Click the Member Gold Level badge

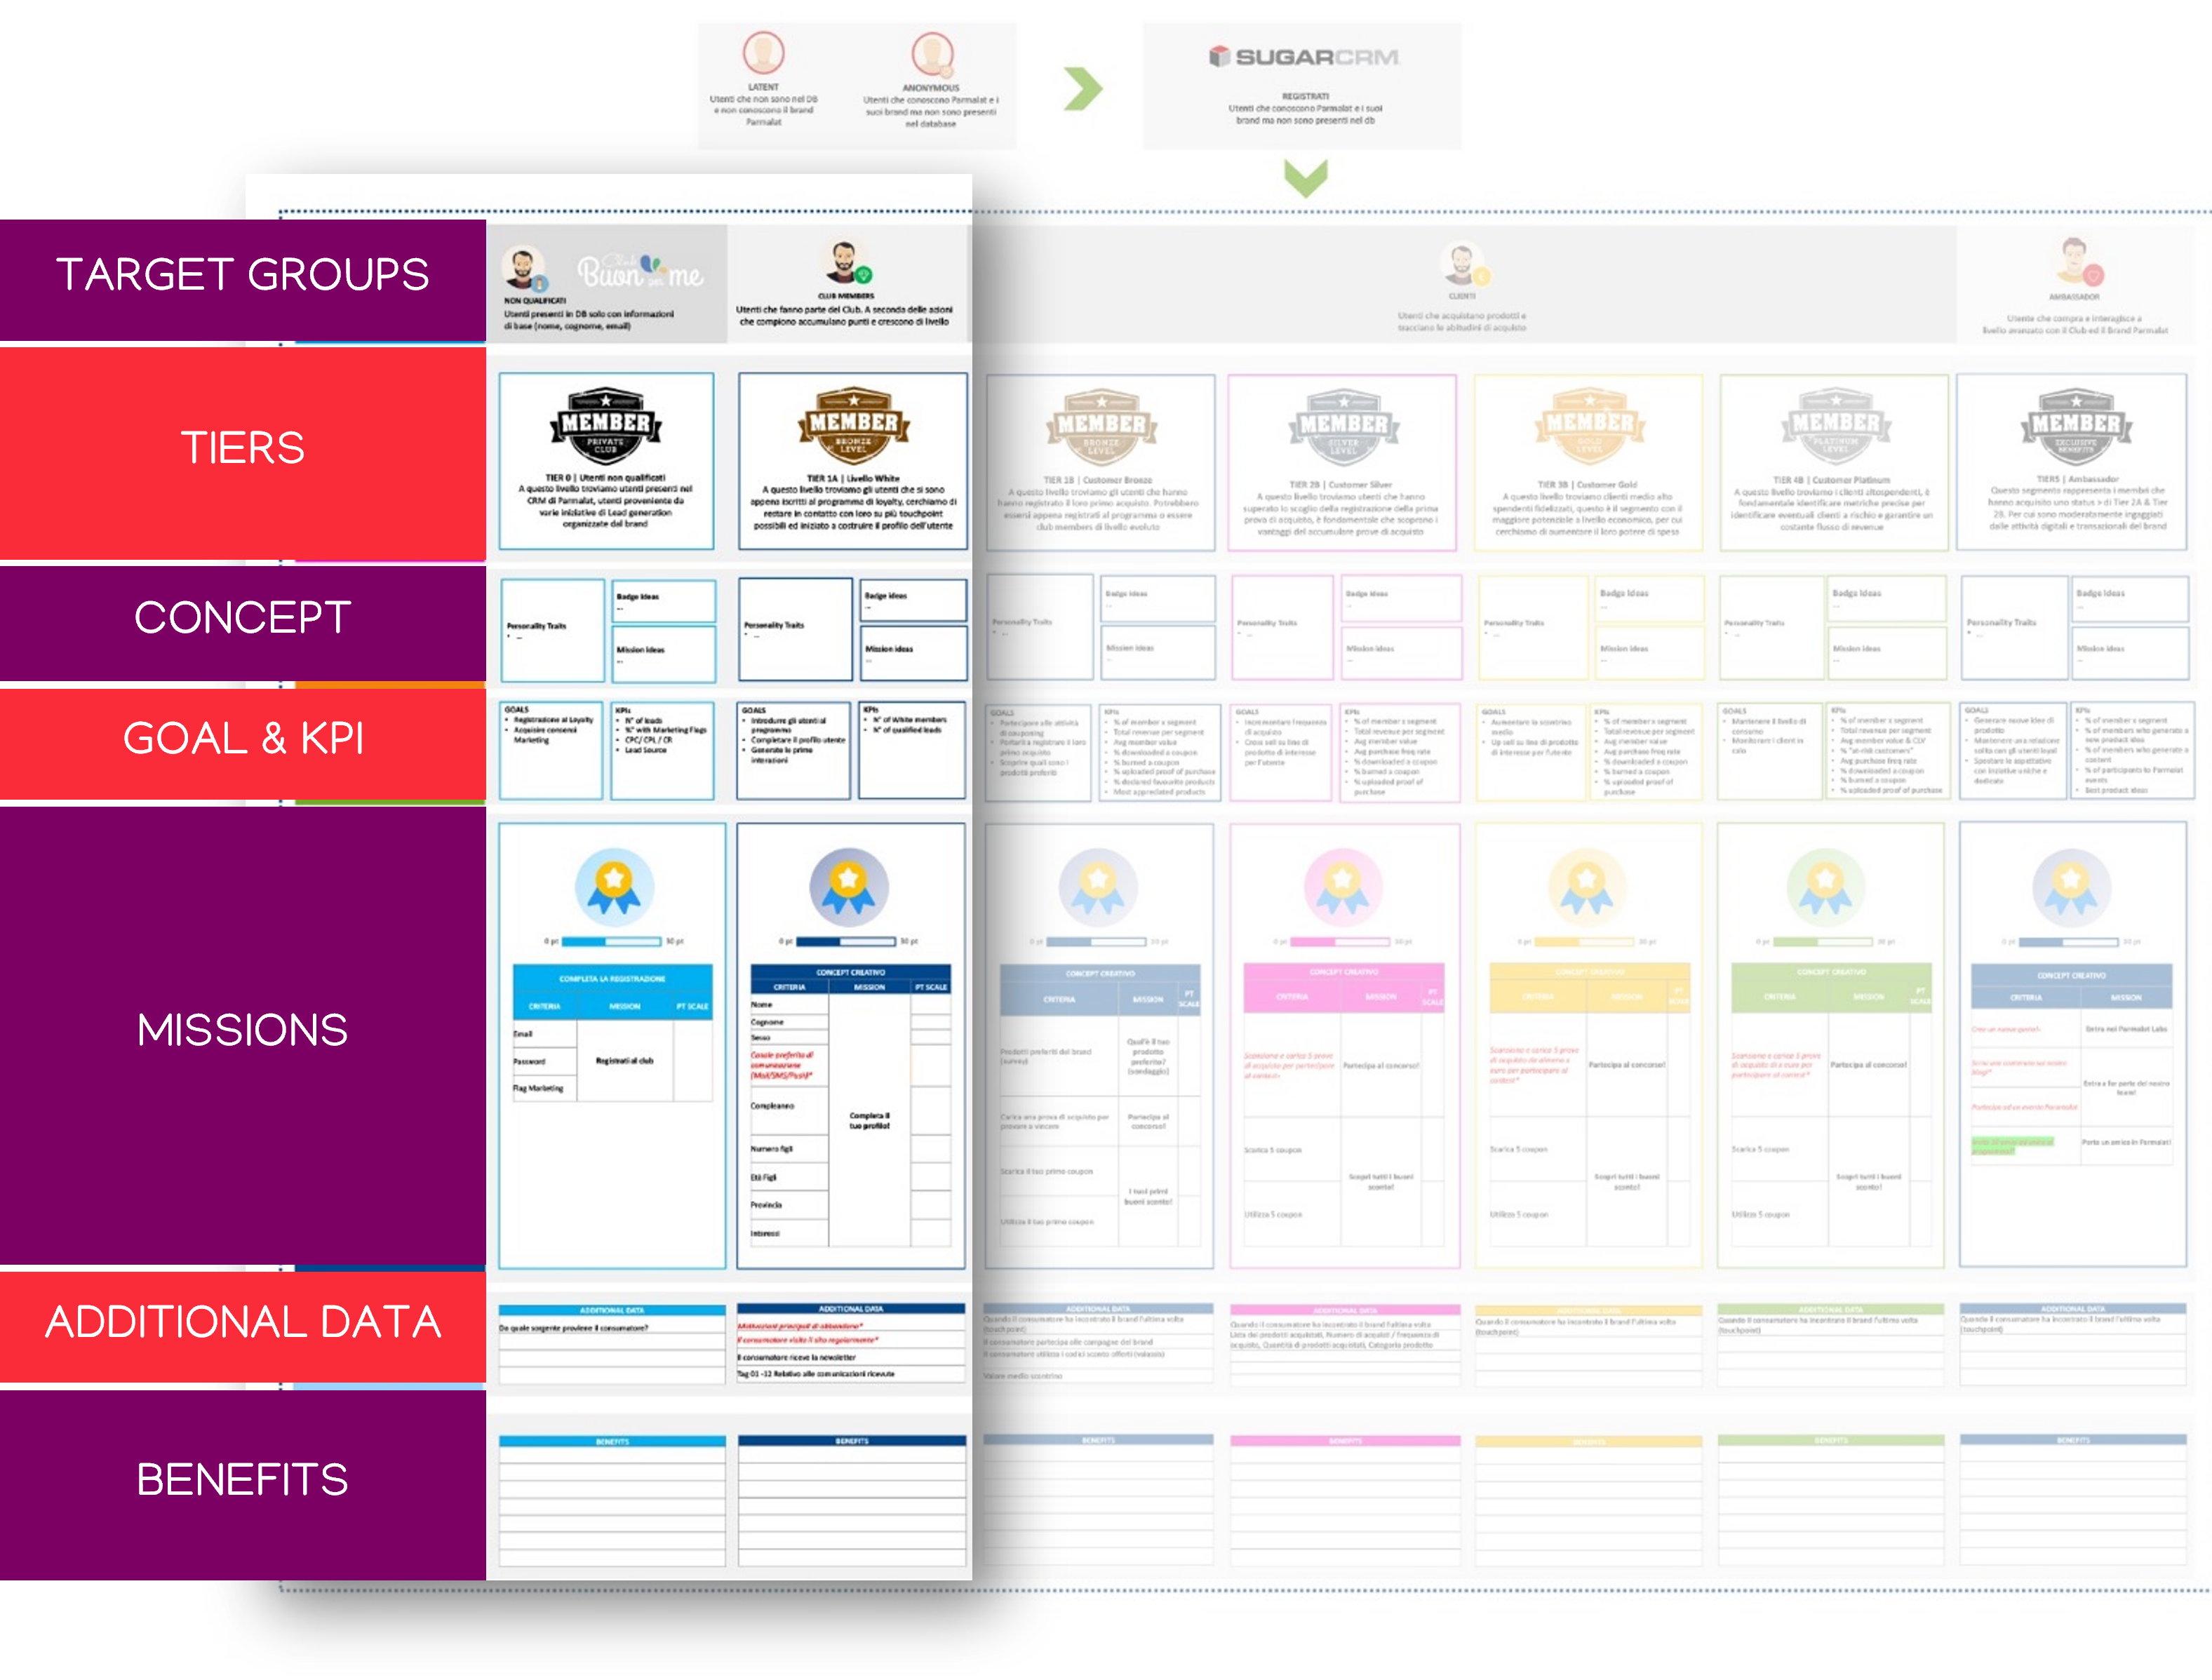coord(1589,426)
